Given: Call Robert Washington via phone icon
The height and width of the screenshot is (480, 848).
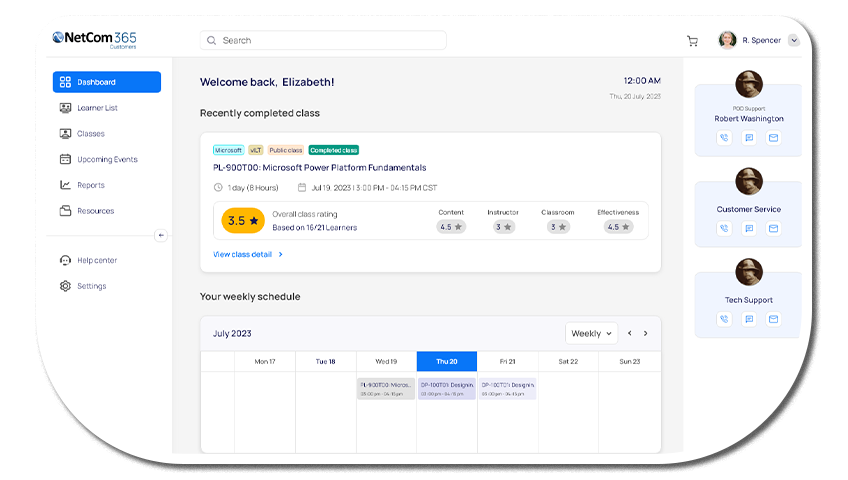Looking at the screenshot, I should (x=724, y=138).
